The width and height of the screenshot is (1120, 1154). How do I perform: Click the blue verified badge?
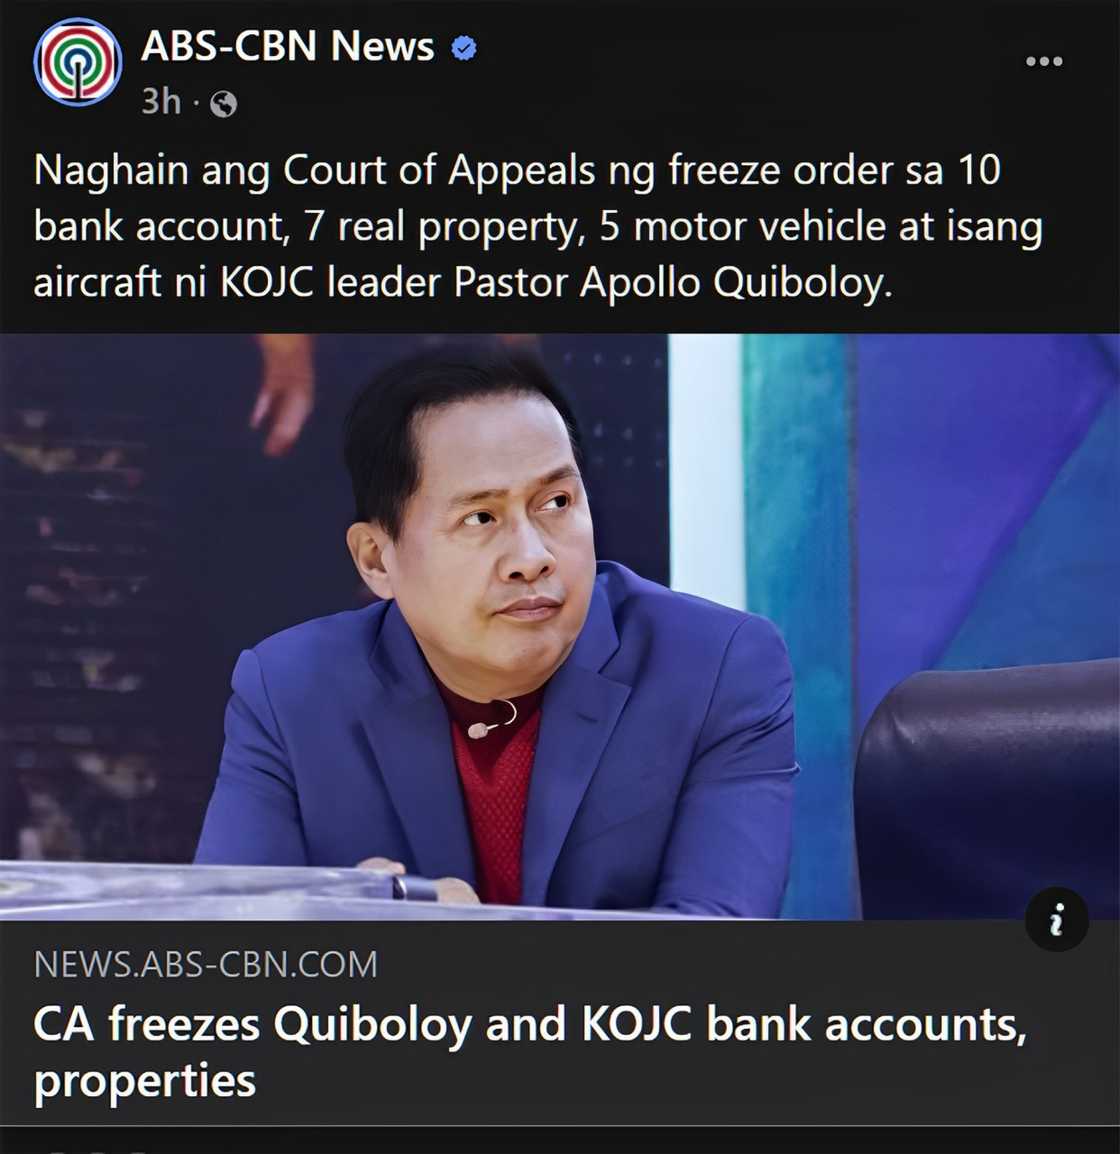[x=464, y=49]
